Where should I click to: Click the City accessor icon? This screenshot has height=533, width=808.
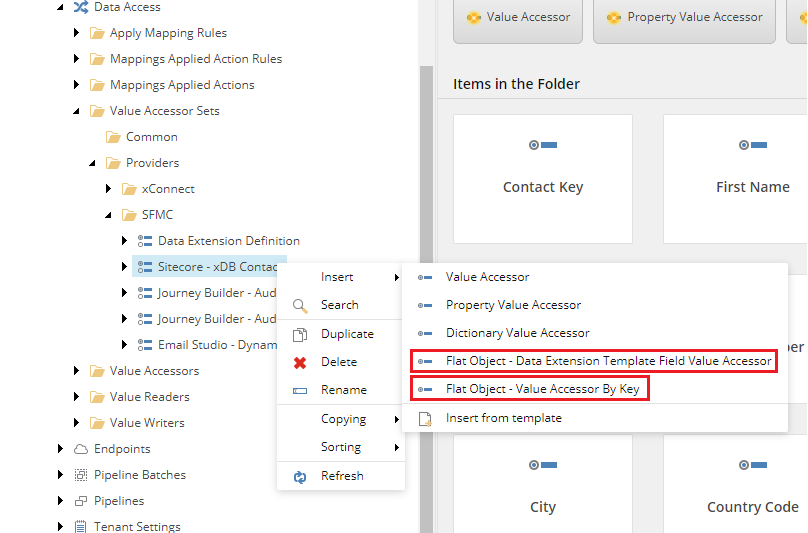[x=543, y=465]
